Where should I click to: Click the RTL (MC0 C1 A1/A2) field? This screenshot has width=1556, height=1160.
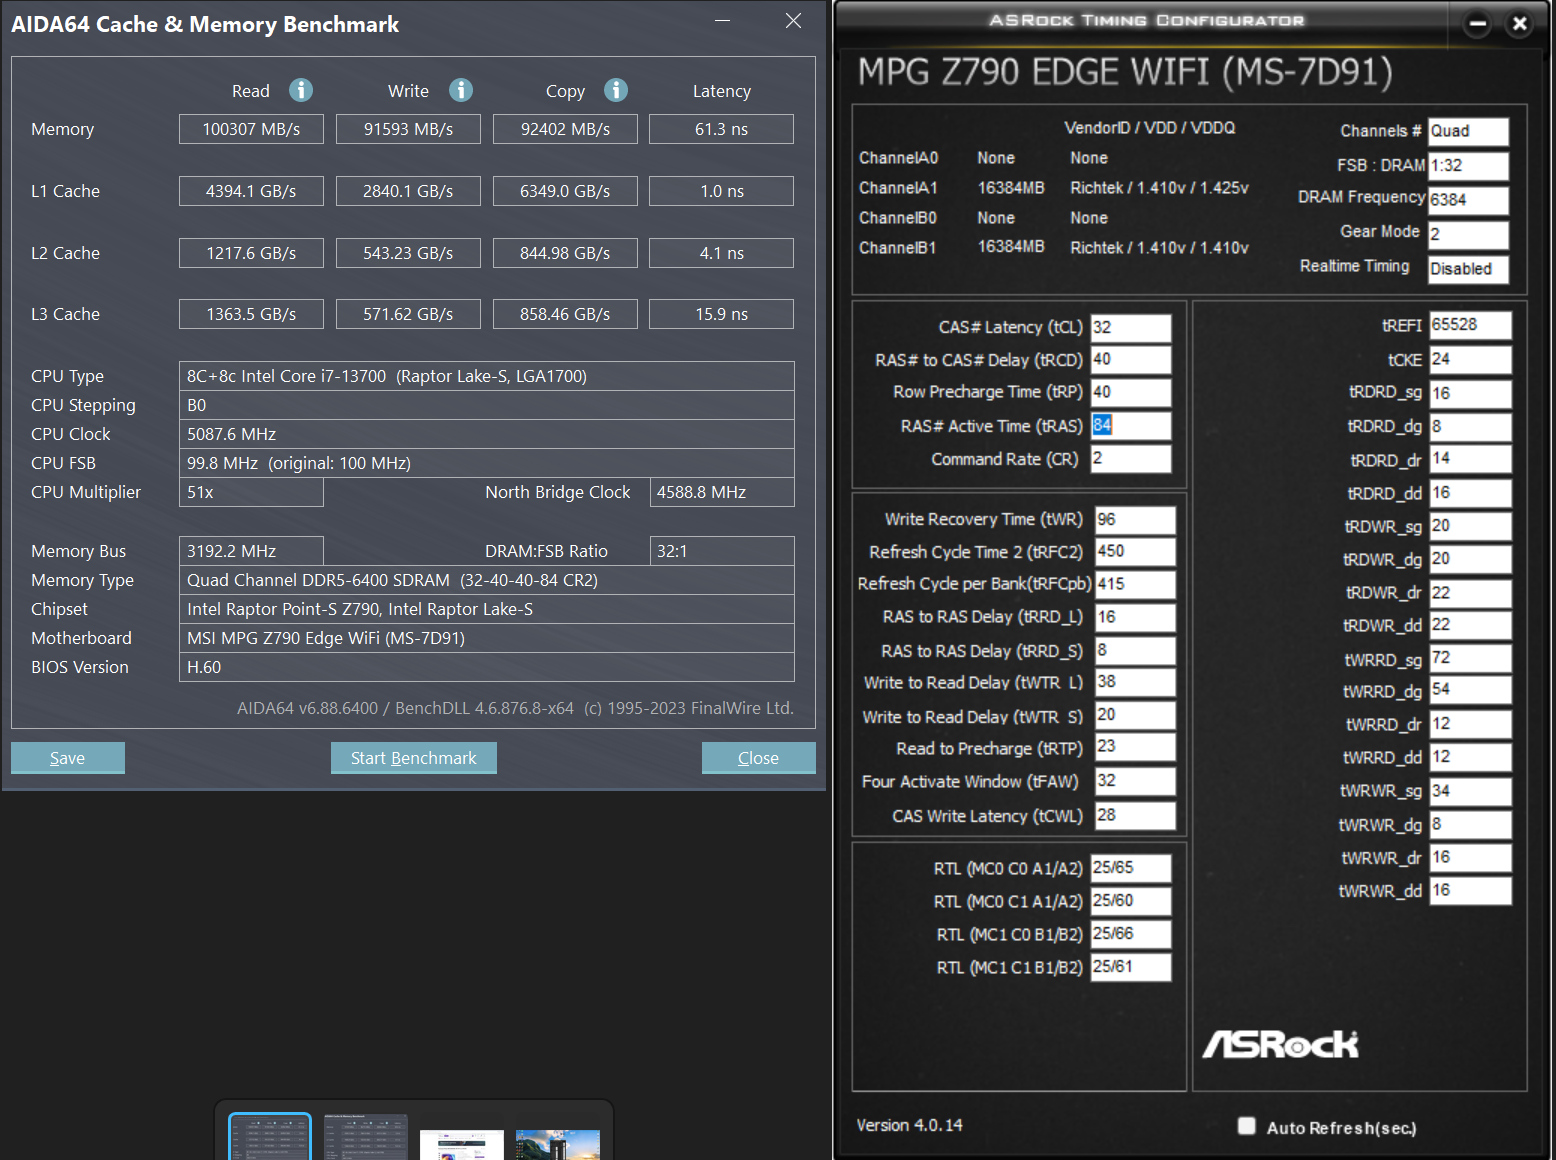[1130, 901]
